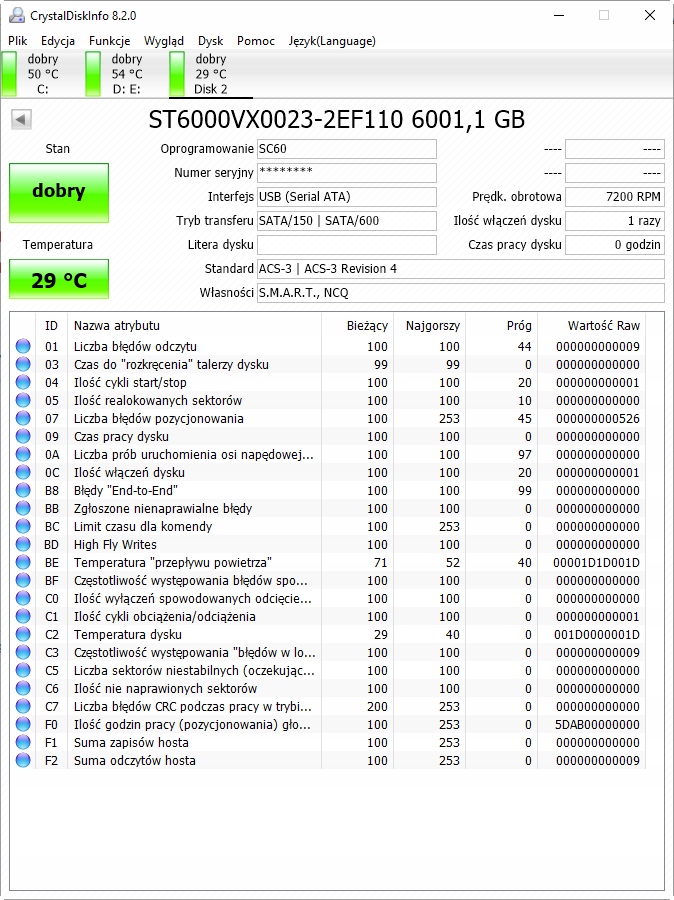The height and width of the screenshot is (900, 674).
Task: Click status orb for BB nienaprawialne błędy
Action: (23, 509)
